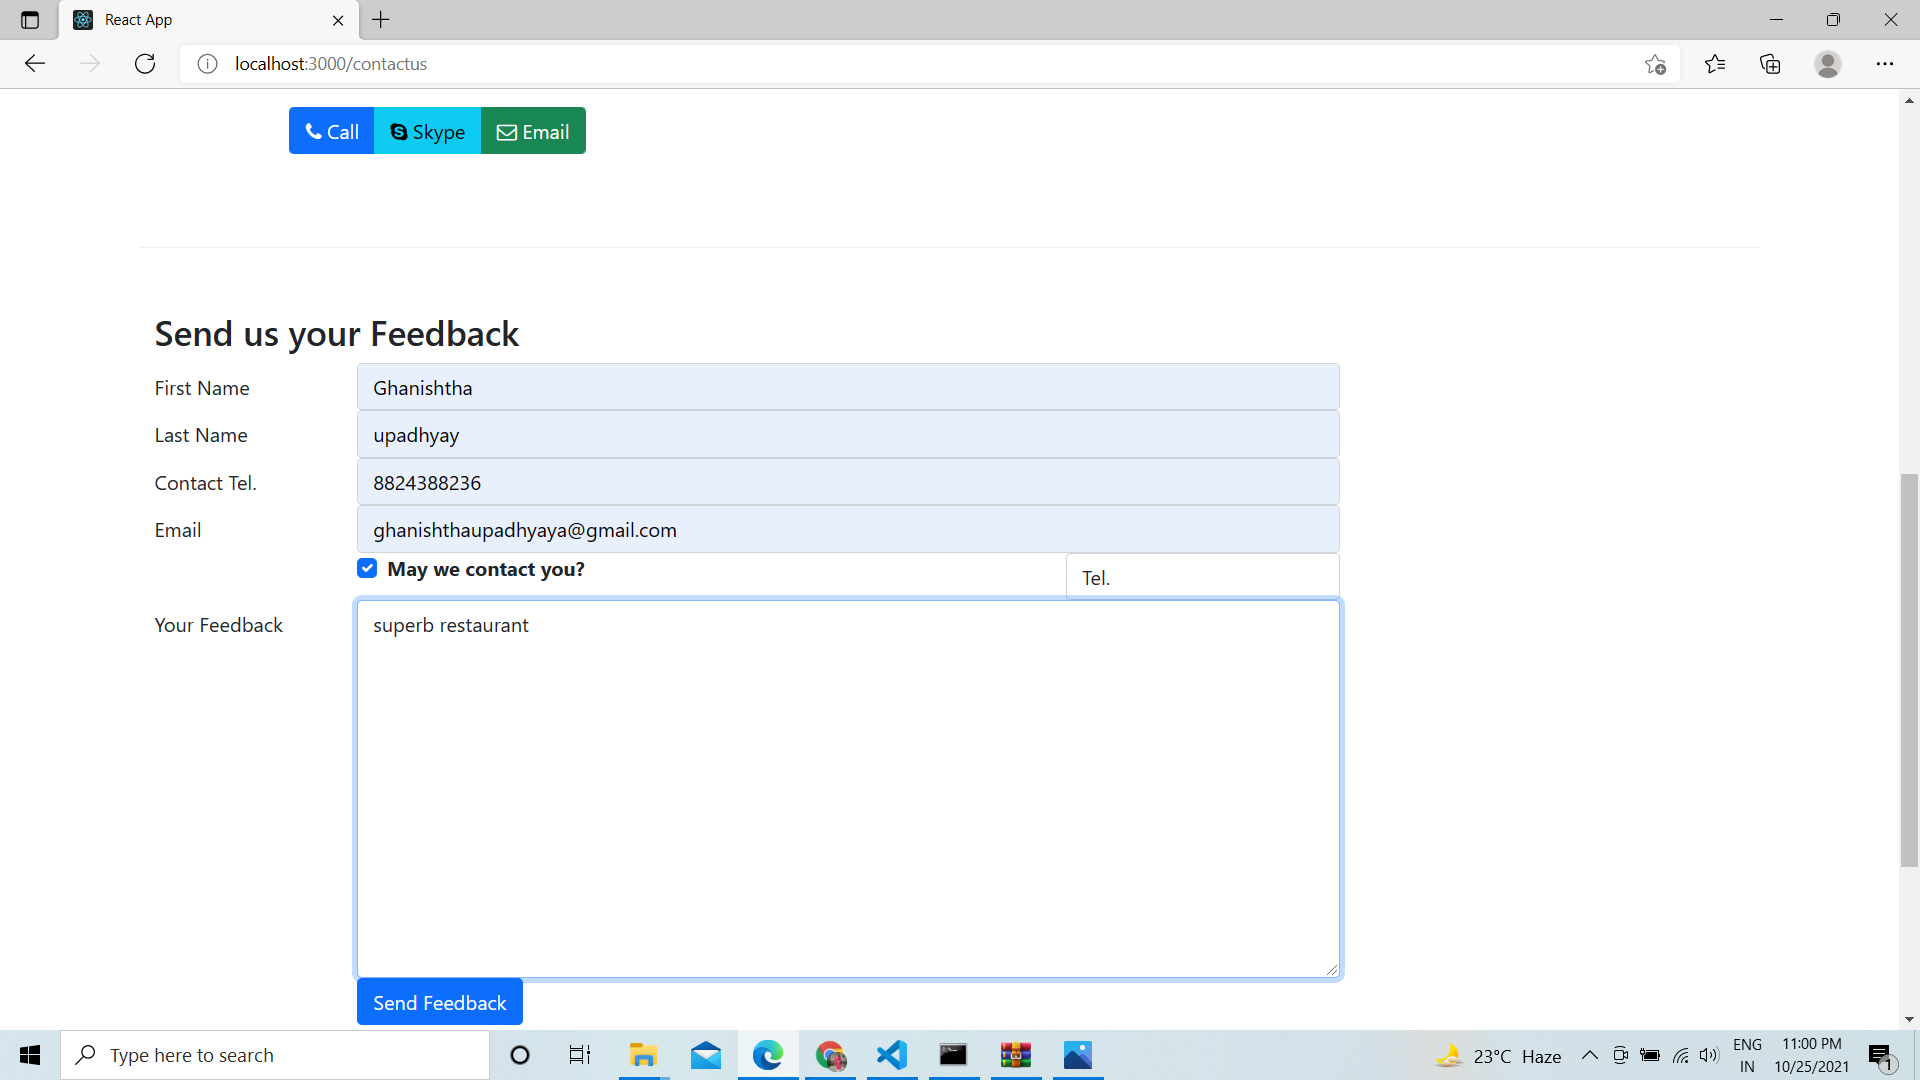Open notification center icon

[x=1880, y=1056]
